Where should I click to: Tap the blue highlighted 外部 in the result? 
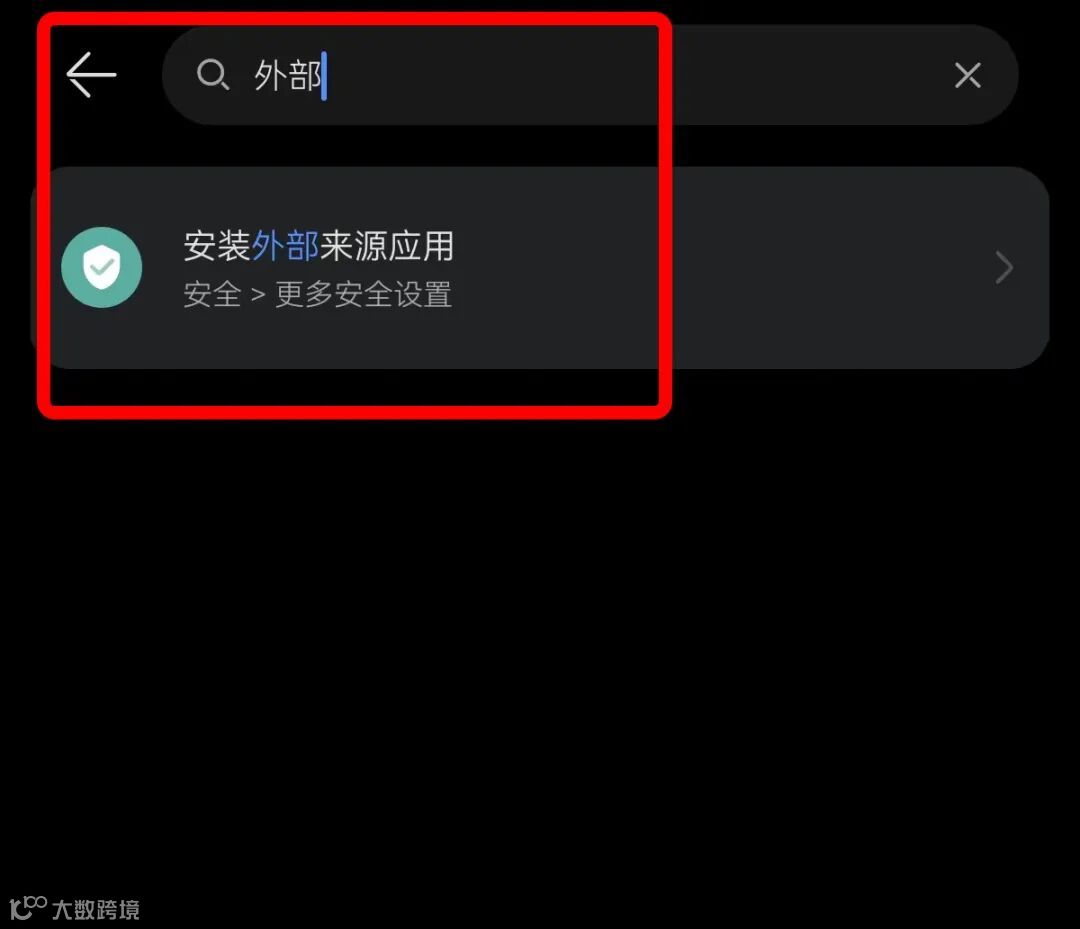pyautogui.click(x=285, y=246)
